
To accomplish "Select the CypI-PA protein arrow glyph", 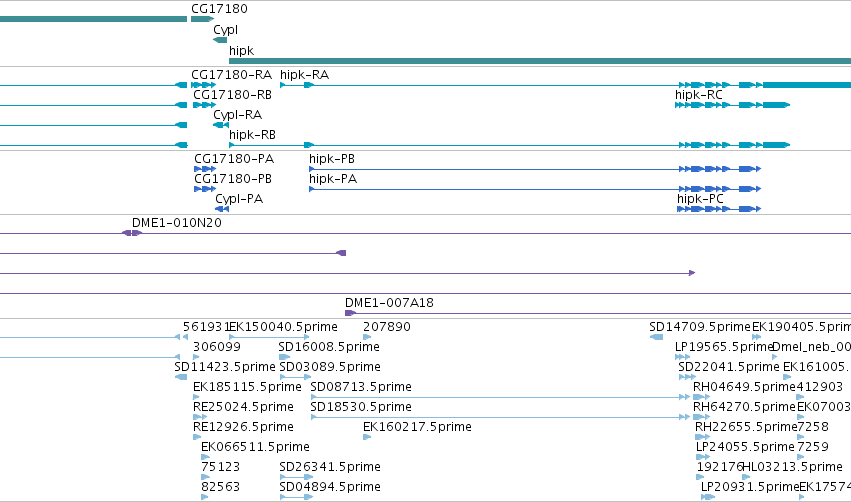I will [222, 209].
